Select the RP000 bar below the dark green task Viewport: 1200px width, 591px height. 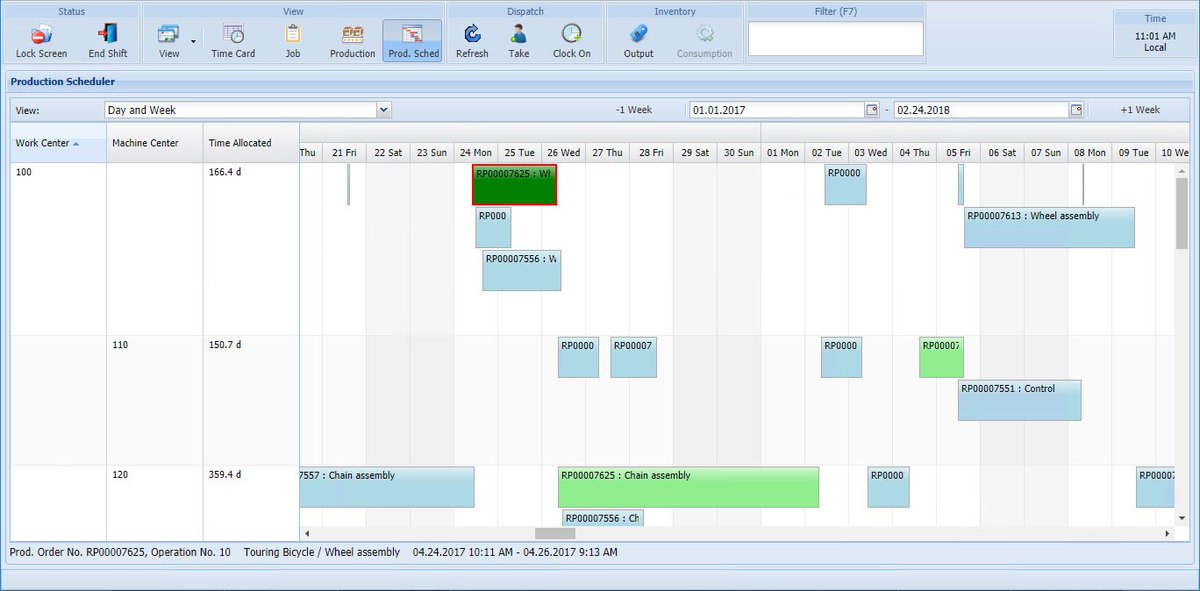pos(493,227)
